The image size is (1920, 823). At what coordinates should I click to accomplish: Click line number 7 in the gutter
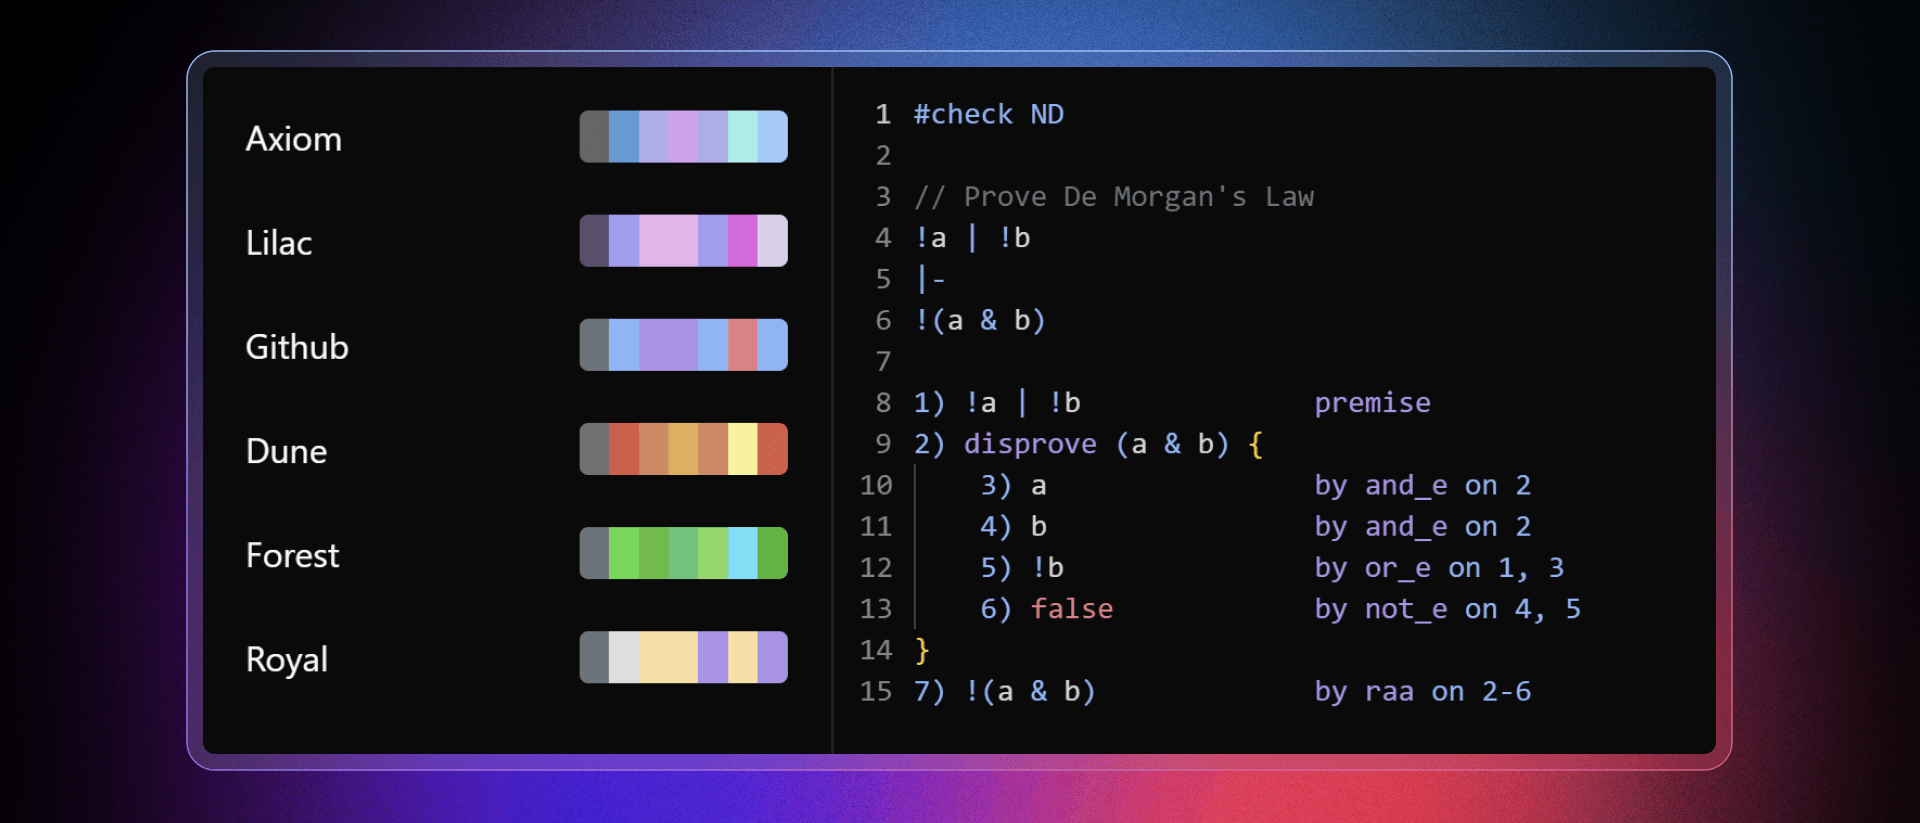click(x=883, y=361)
